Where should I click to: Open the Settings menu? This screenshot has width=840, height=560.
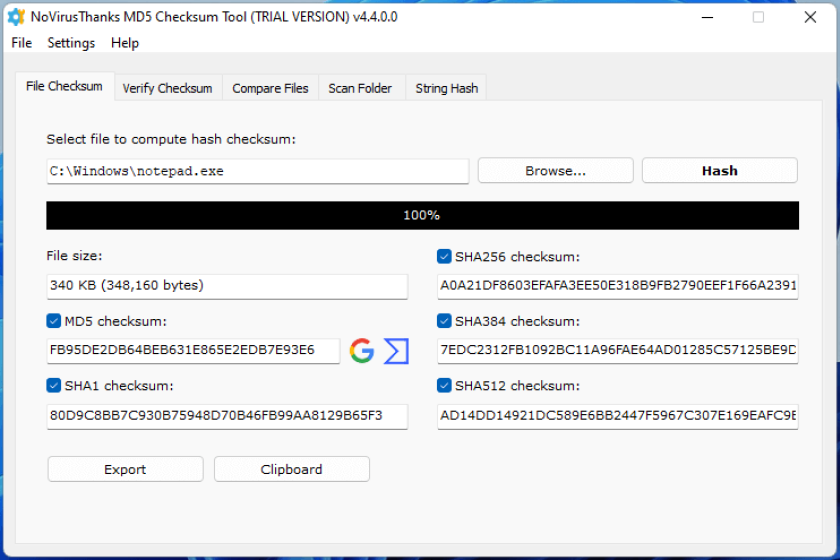coord(71,43)
